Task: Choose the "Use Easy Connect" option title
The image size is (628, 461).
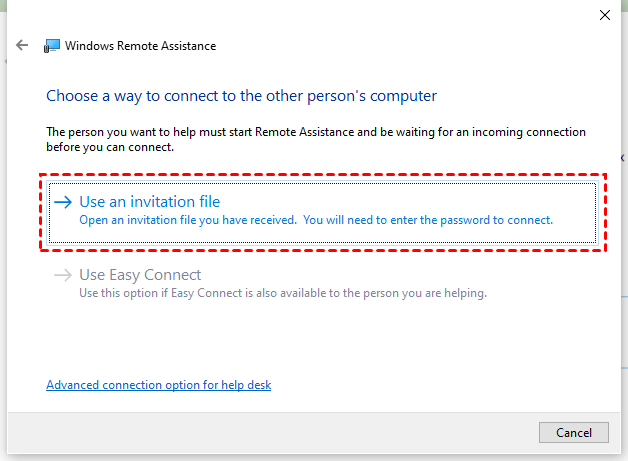Action: [140, 275]
